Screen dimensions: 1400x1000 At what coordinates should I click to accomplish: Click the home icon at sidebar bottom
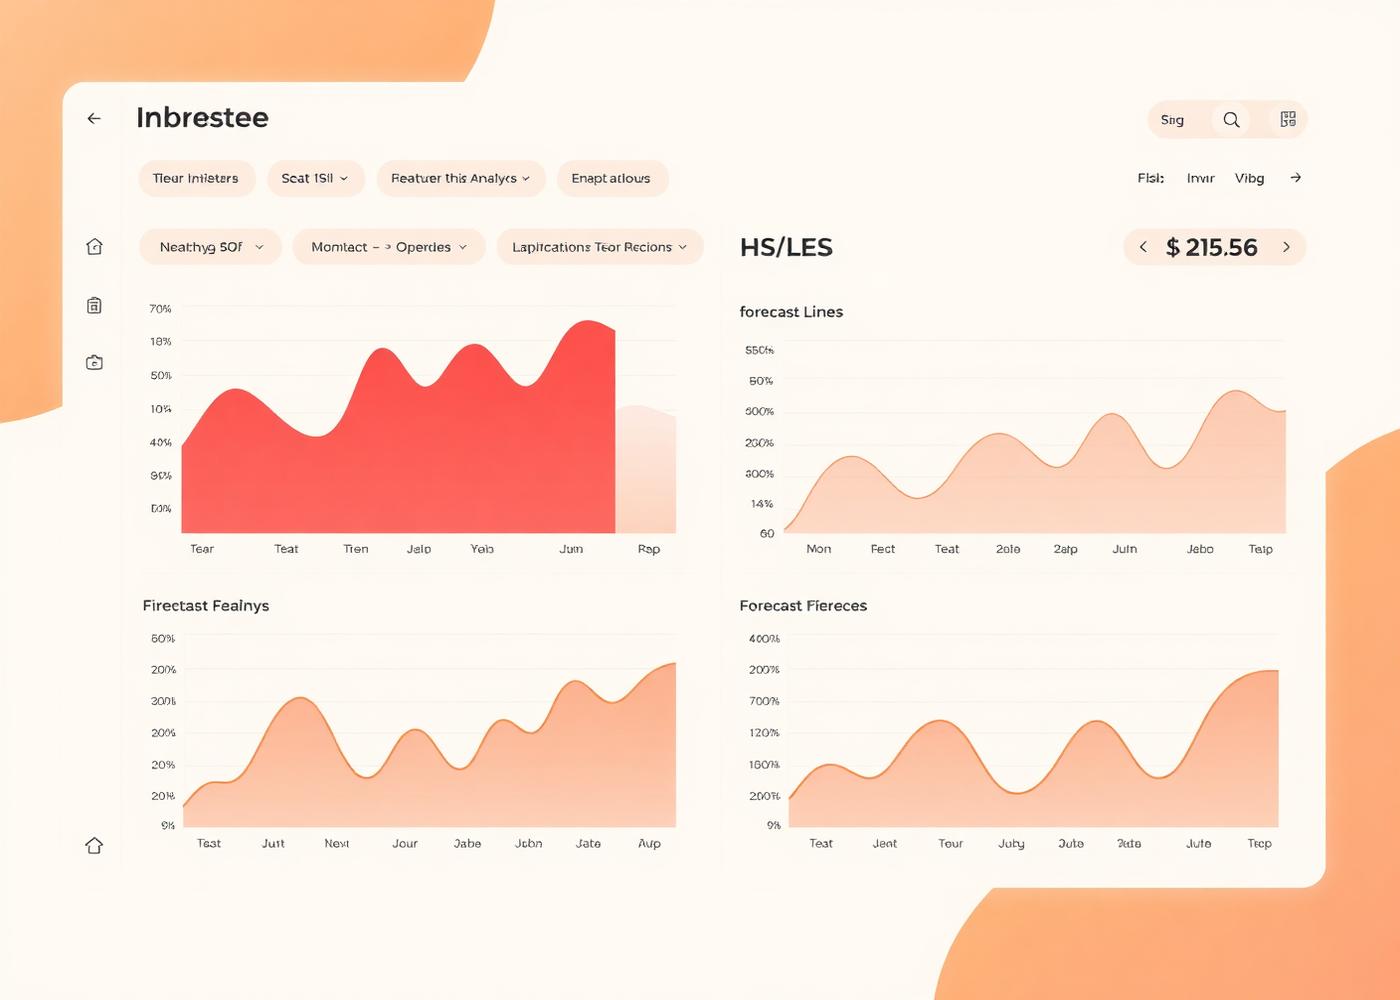(x=94, y=845)
